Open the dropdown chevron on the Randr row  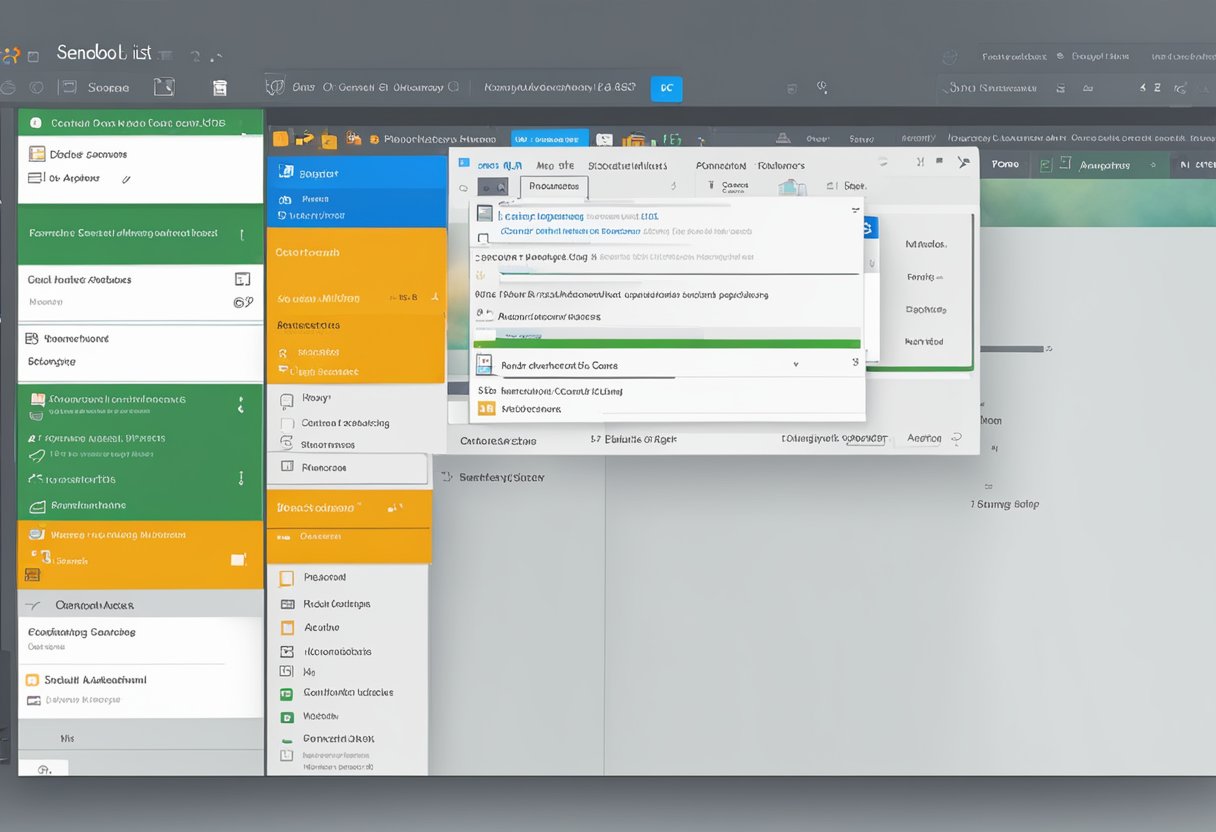pos(795,366)
